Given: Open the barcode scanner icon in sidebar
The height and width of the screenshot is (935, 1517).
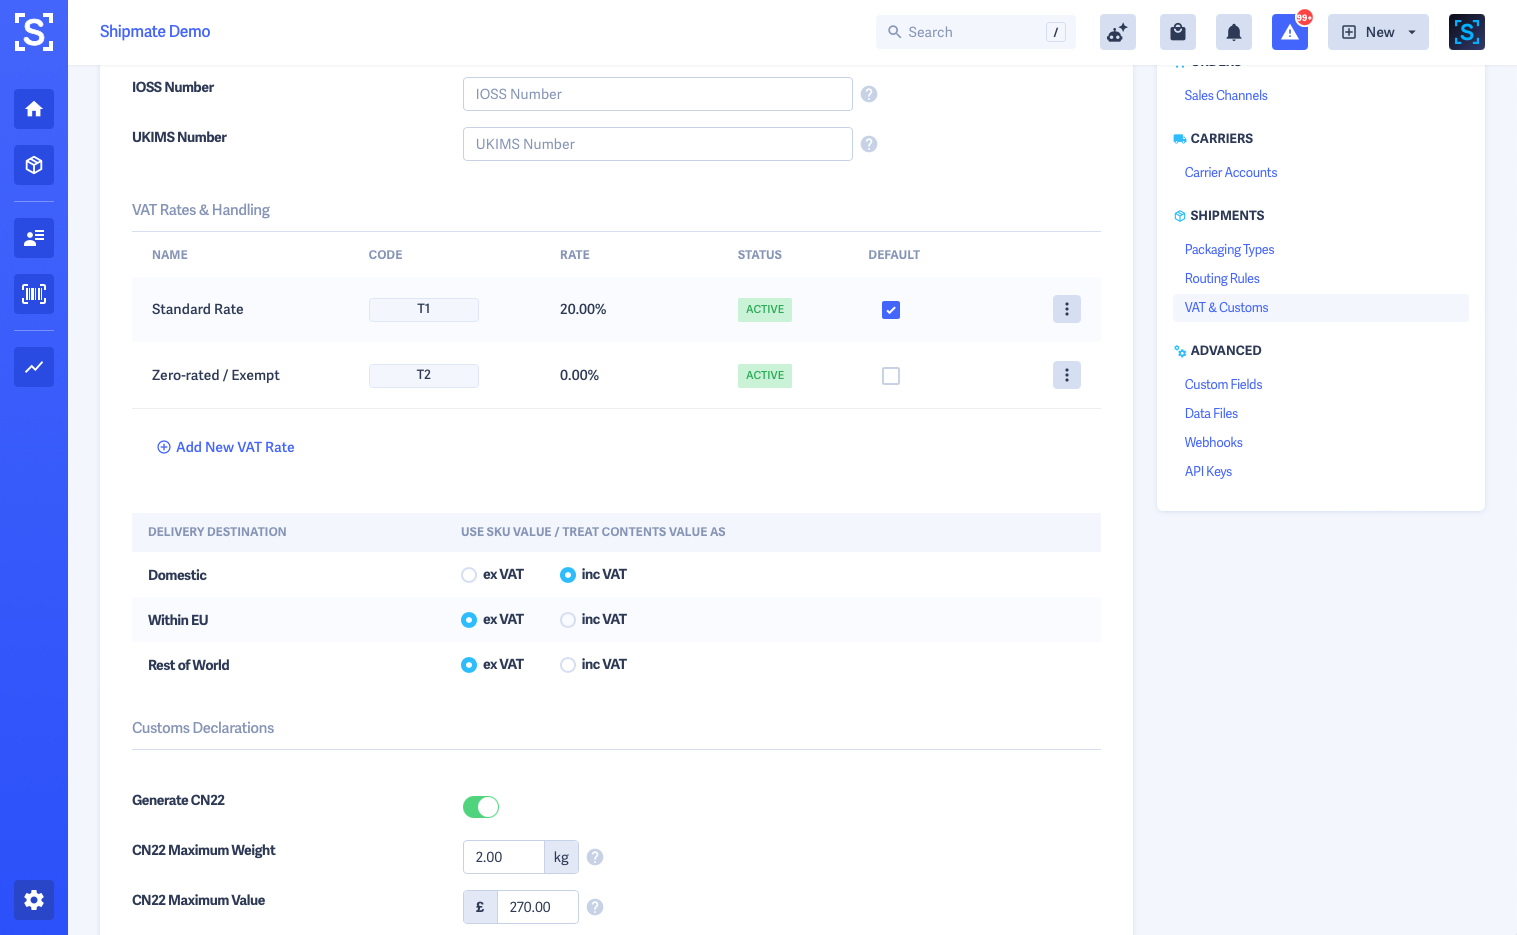Looking at the screenshot, I should [34, 294].
